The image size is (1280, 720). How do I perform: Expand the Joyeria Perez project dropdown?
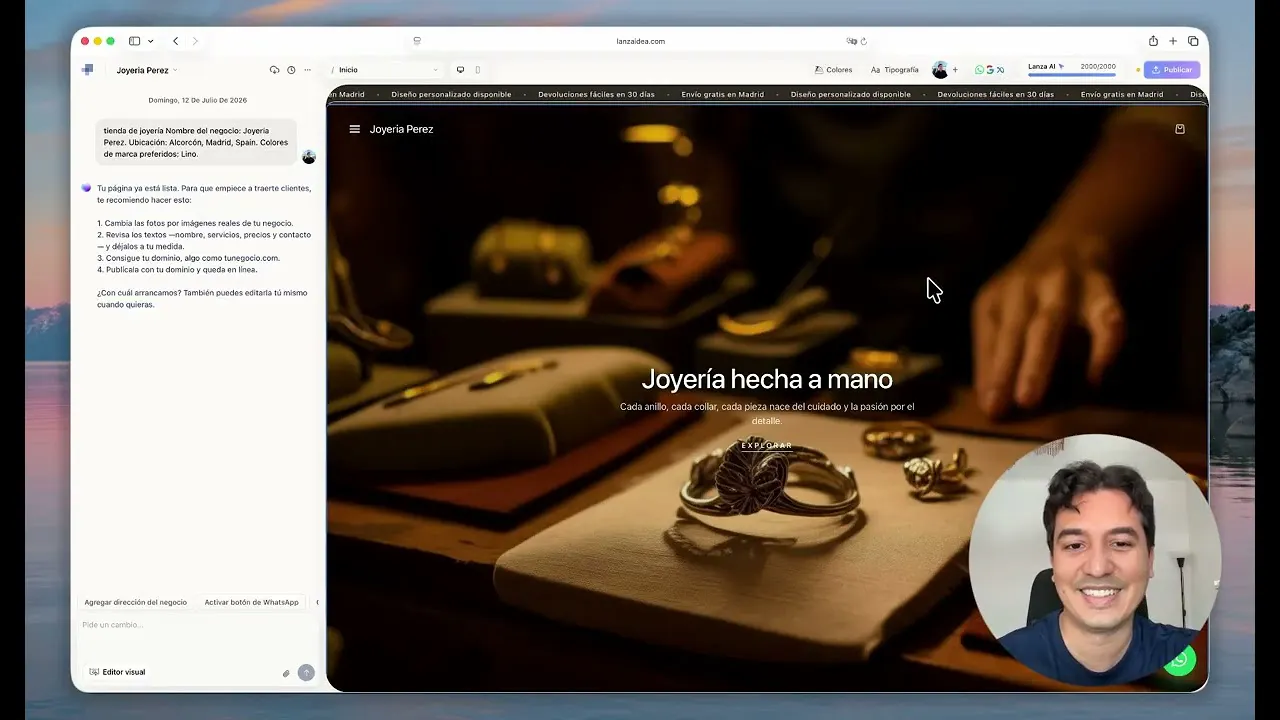(146, 70)
